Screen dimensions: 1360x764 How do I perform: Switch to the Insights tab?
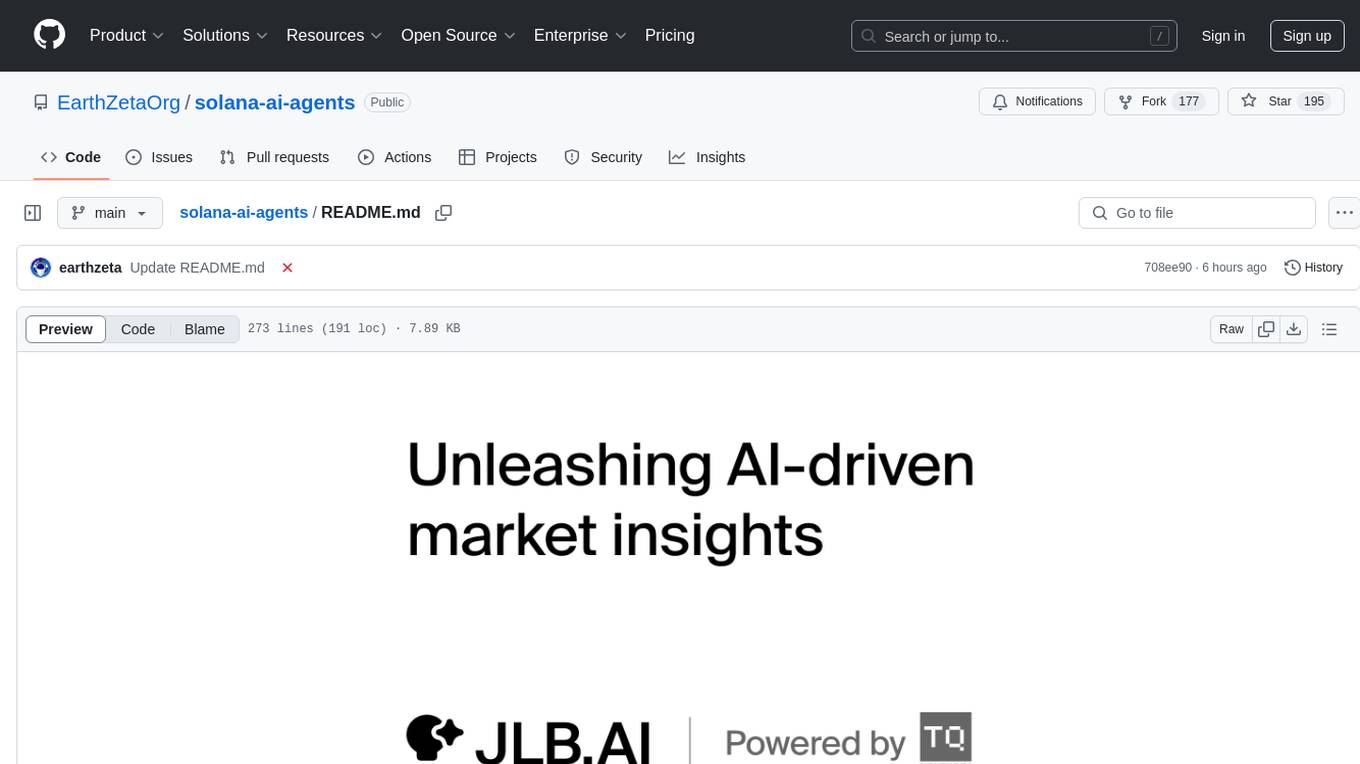pos(707,157)
